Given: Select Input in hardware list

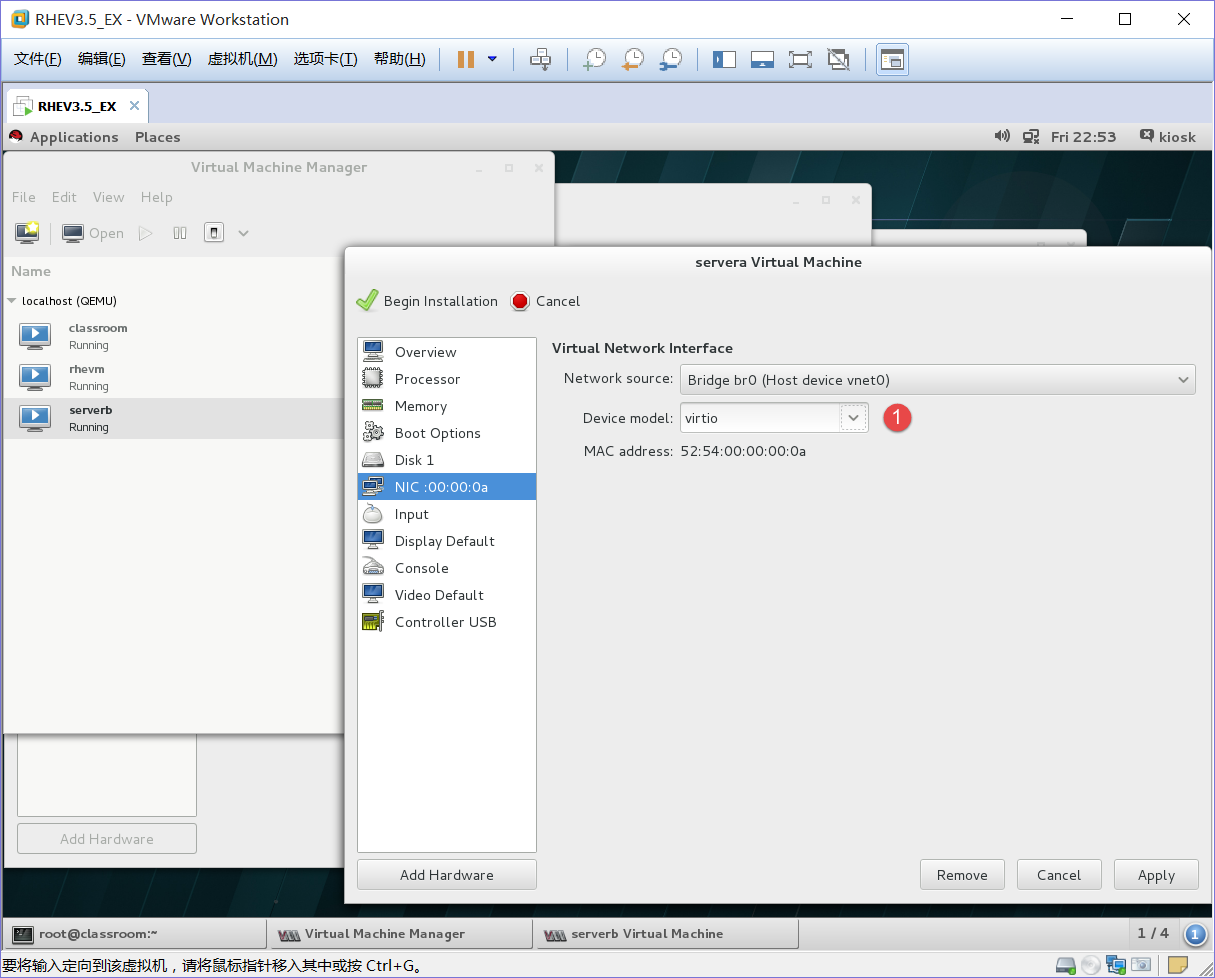Looking at the screenshot, I should pos(447,514).
